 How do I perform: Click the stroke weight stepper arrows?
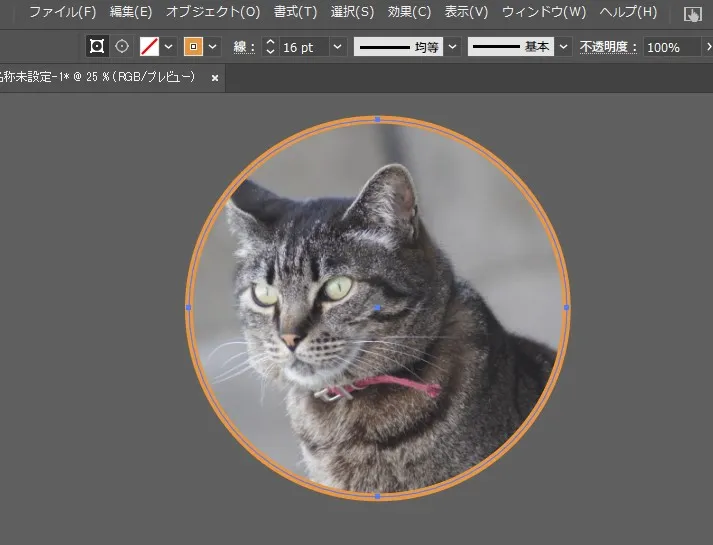[x=270, y=47]
